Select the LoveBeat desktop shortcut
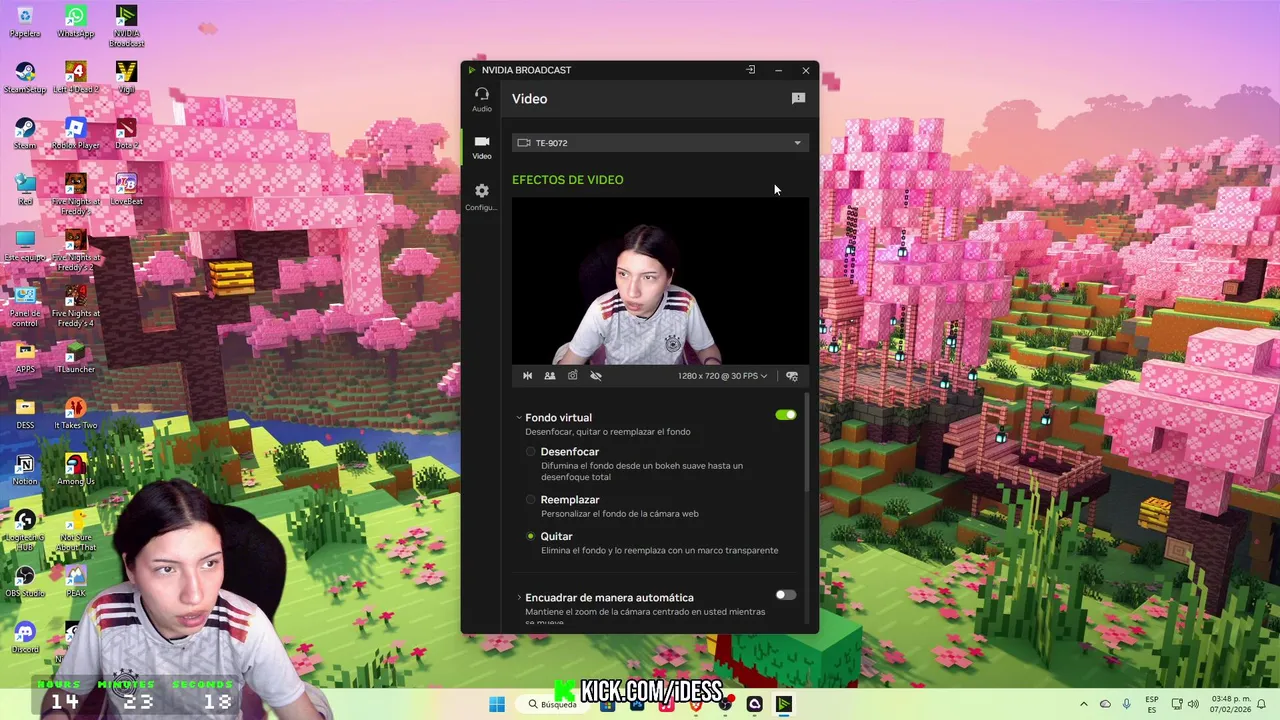 coord(126,190)
